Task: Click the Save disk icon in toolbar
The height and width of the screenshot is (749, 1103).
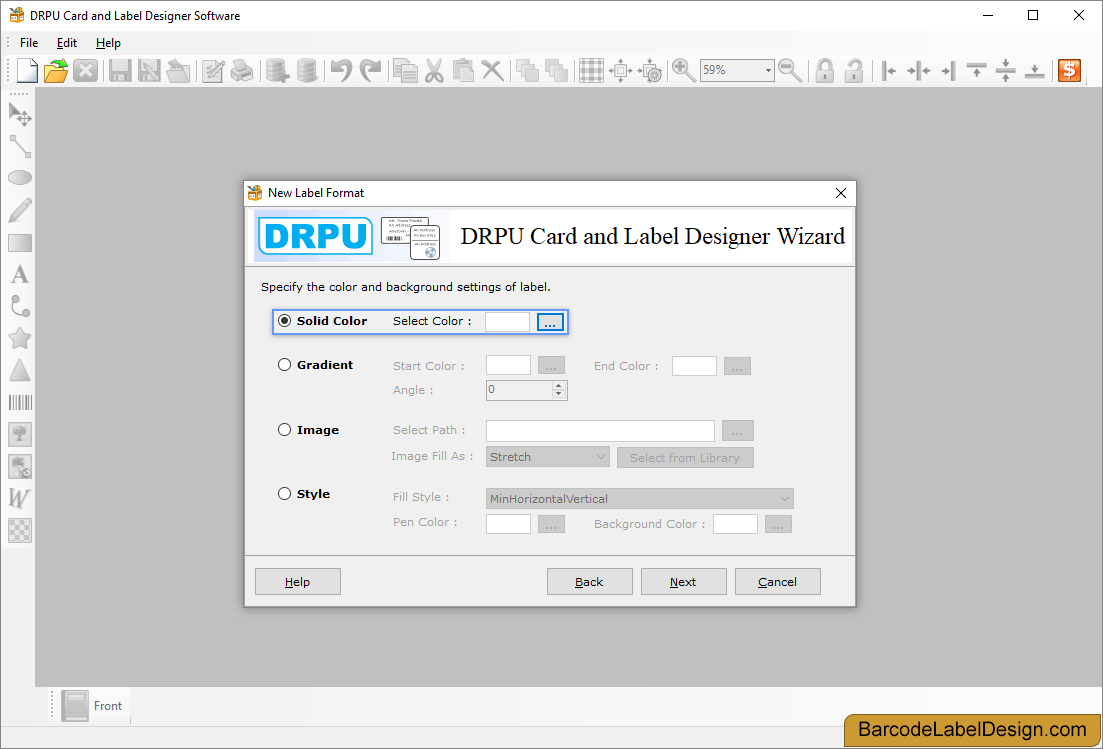Action: [x=120, y=70]
